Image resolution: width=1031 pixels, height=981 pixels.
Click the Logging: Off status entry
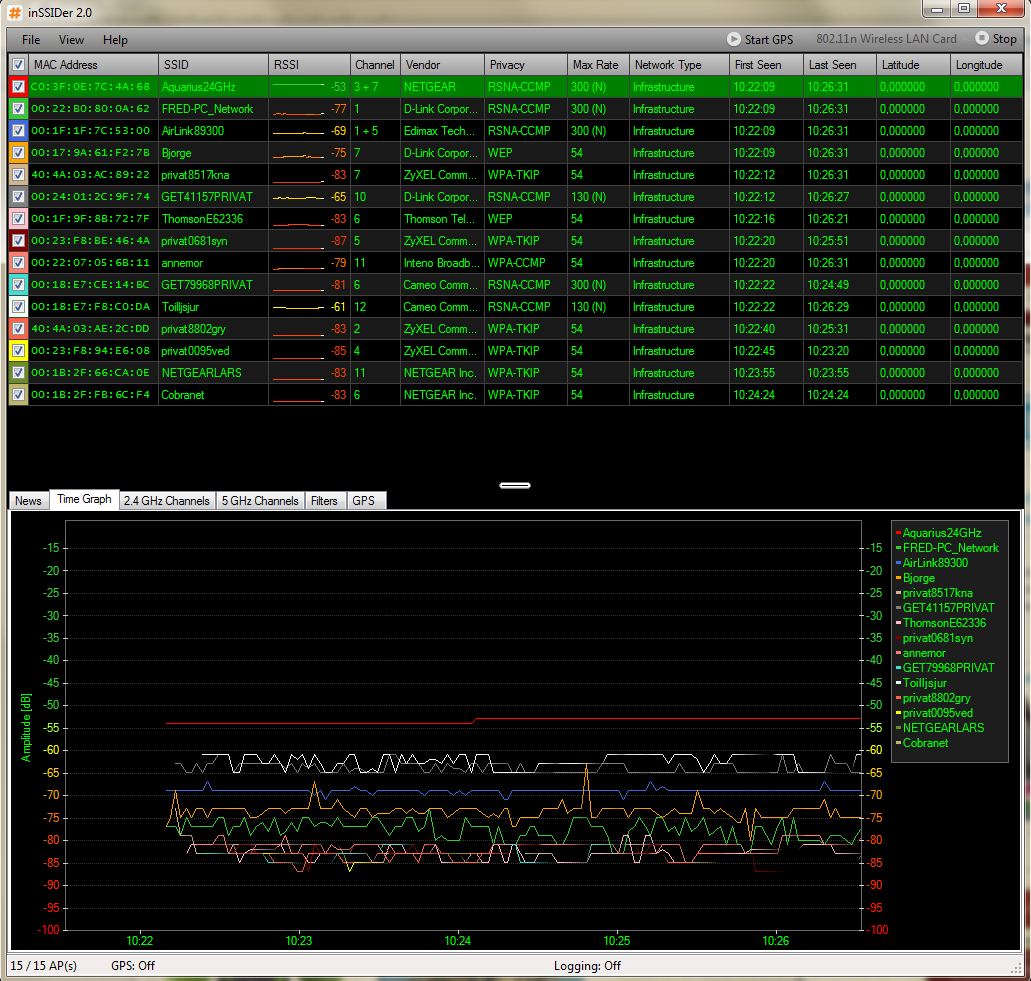pos(587,965)
